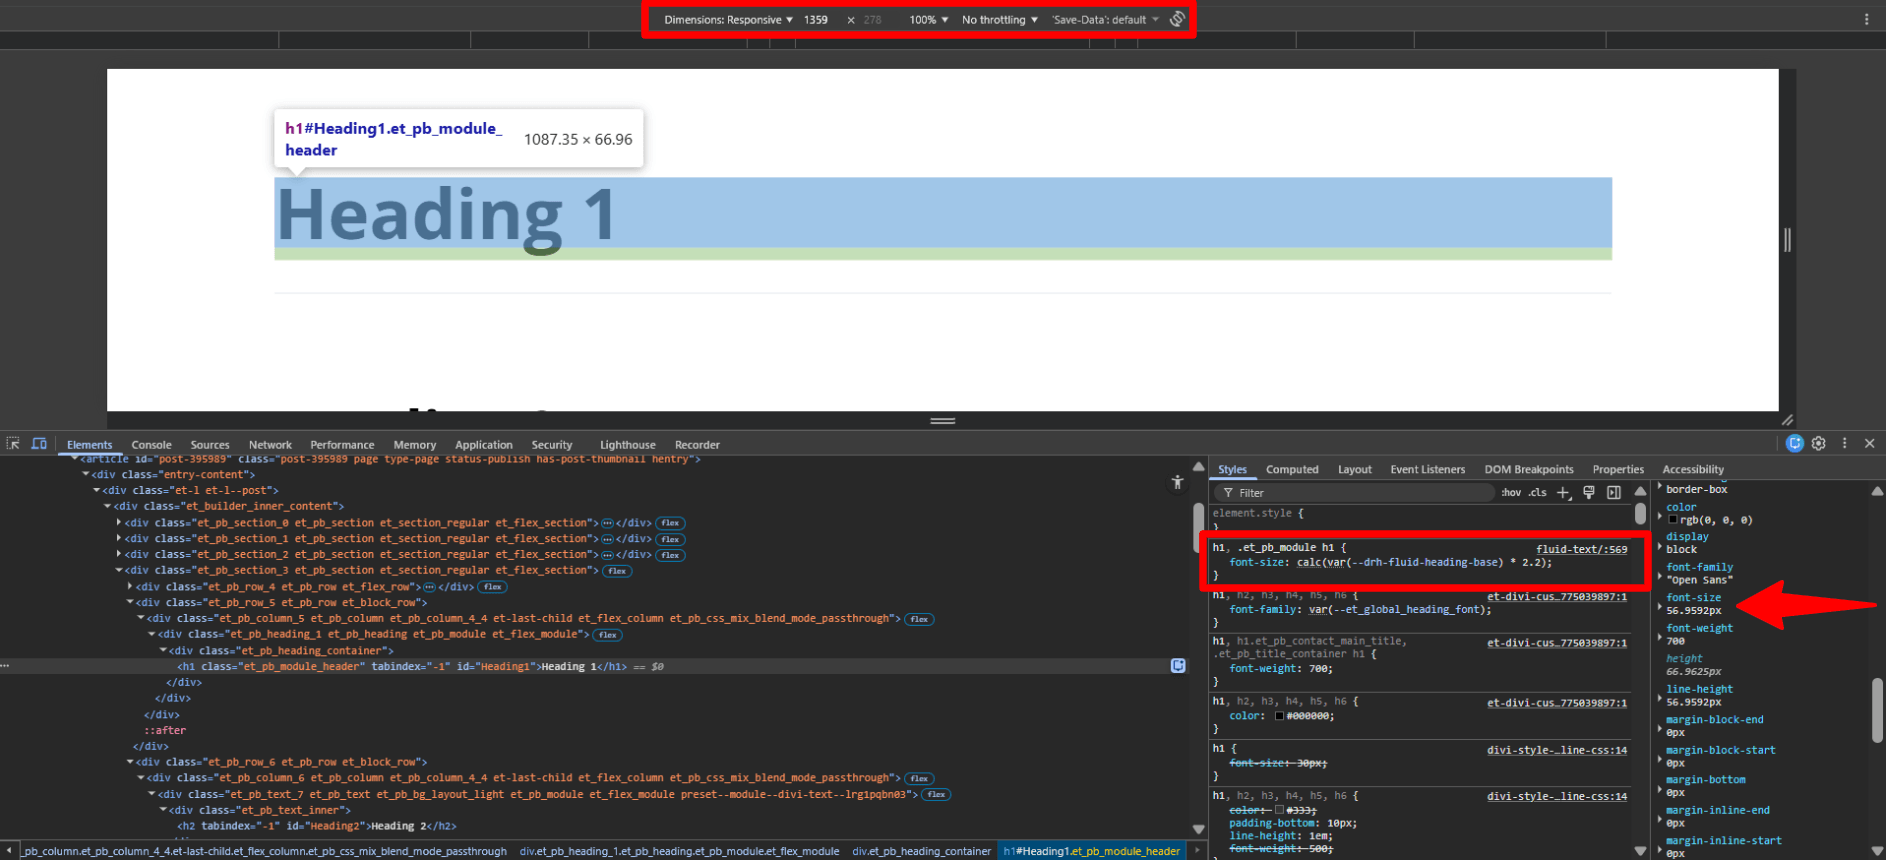The image size is (1889, 860).
Task: Open the Lighthouse tab
Action: point(628,445)
